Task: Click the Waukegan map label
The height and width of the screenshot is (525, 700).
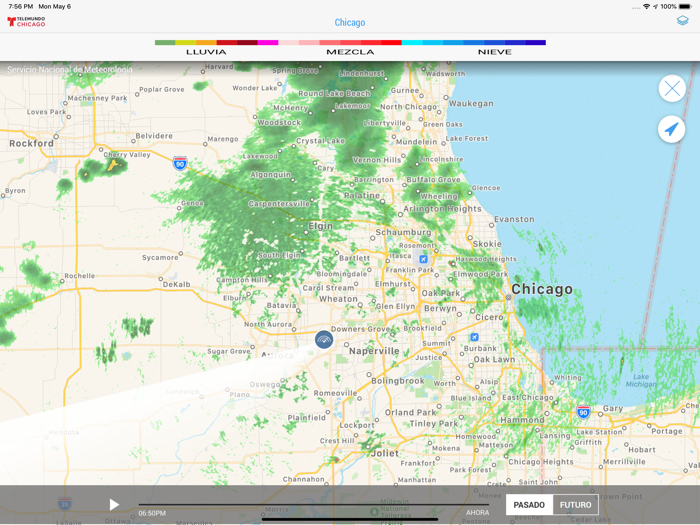Action: point(471,104)
